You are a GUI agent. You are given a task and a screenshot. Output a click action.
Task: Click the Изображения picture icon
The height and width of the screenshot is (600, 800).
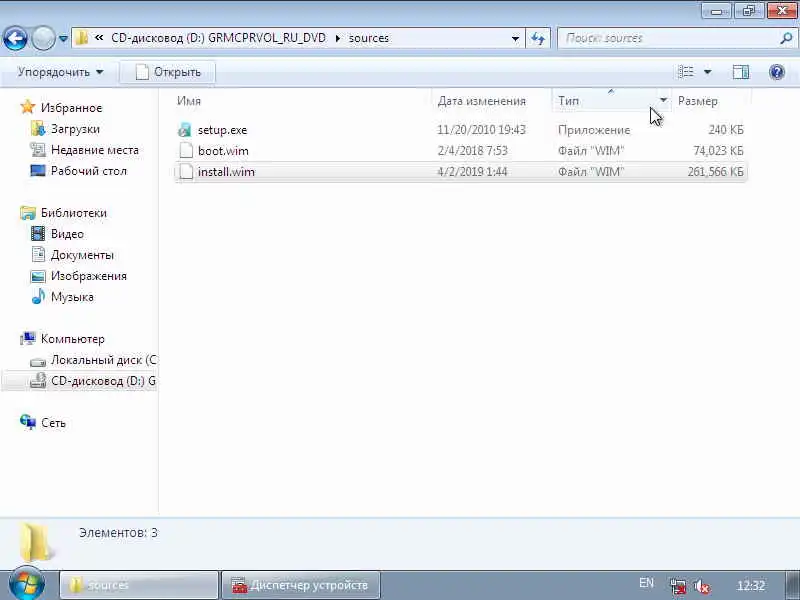38,276
